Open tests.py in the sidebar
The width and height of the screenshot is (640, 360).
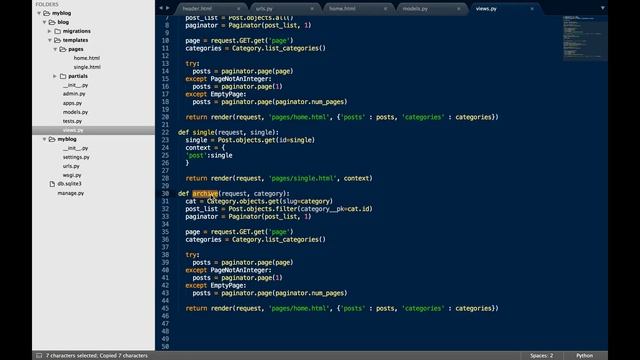pos(72,121)
